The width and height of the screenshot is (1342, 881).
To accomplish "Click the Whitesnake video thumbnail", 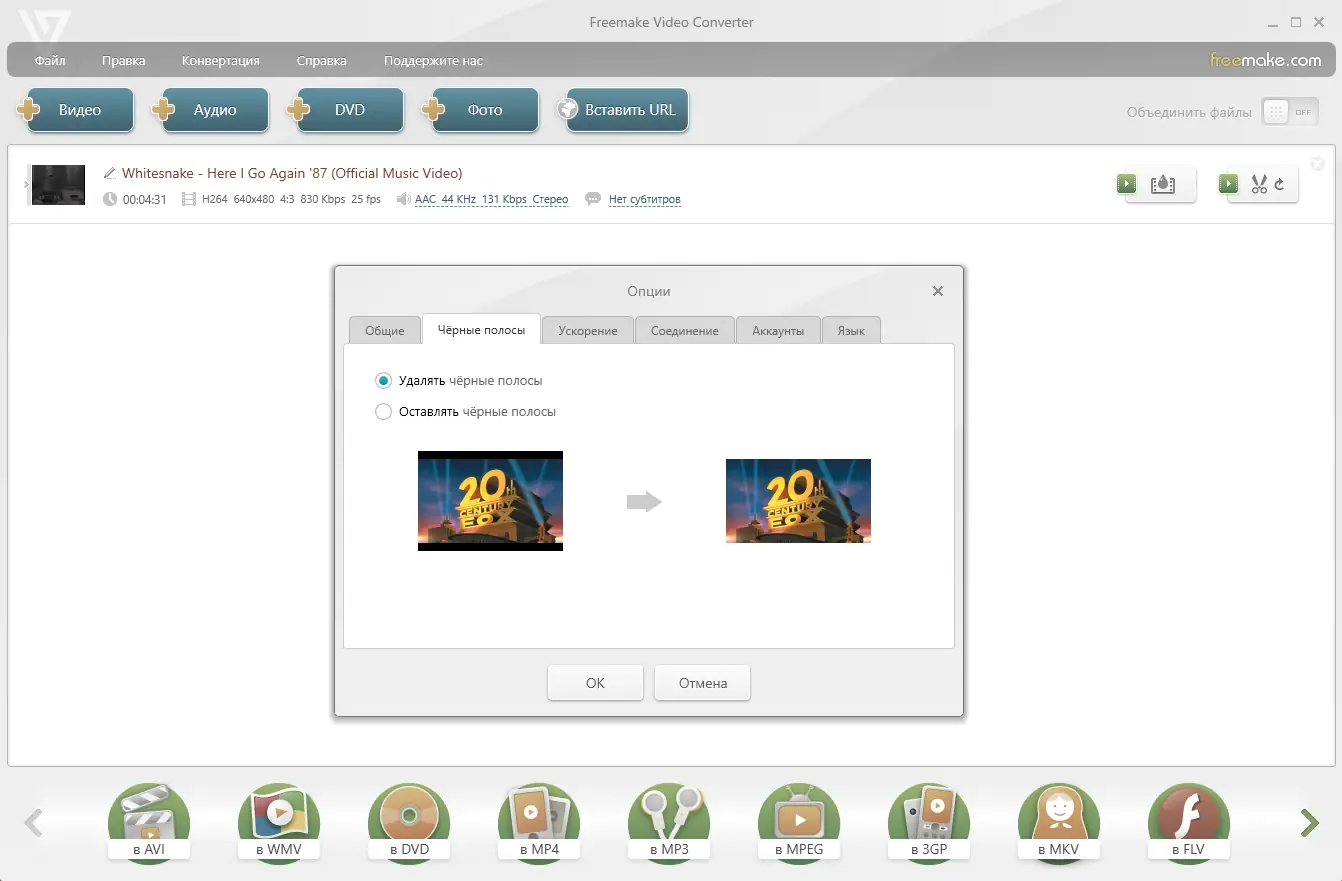I will (x=58, y=185).
